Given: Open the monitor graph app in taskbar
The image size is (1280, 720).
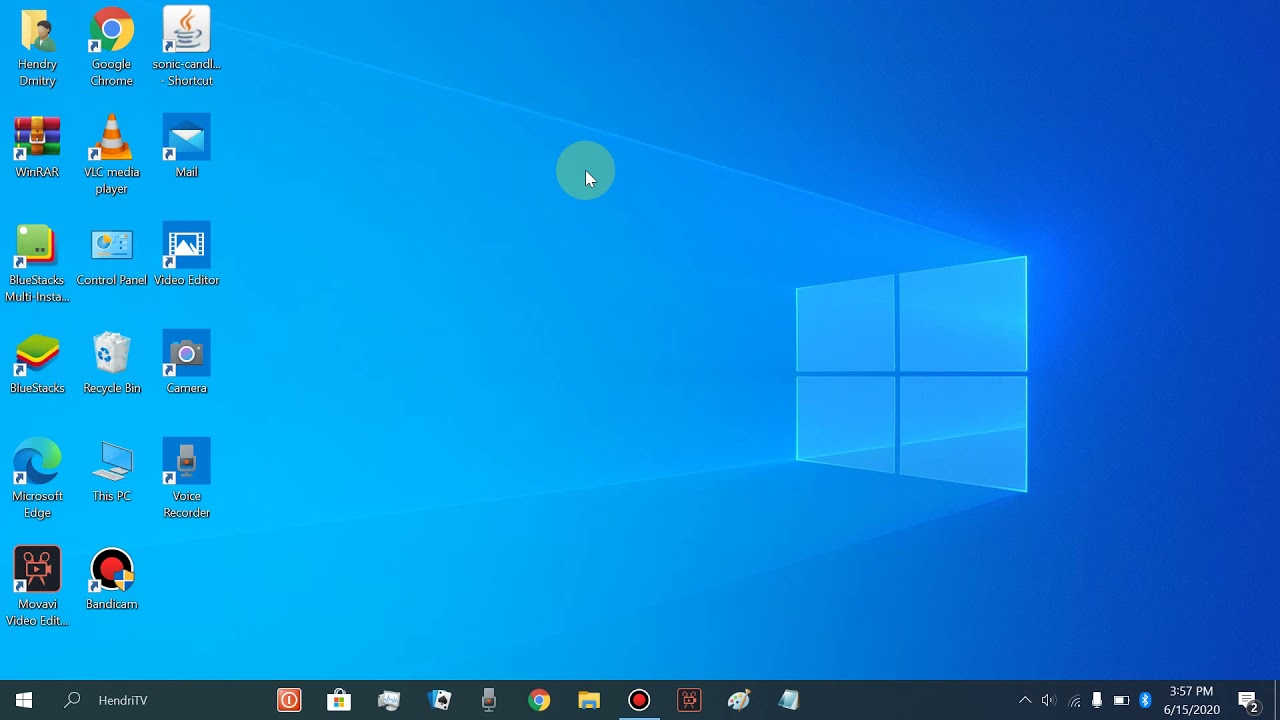Looking at the screenshot, I should (389, 700).
